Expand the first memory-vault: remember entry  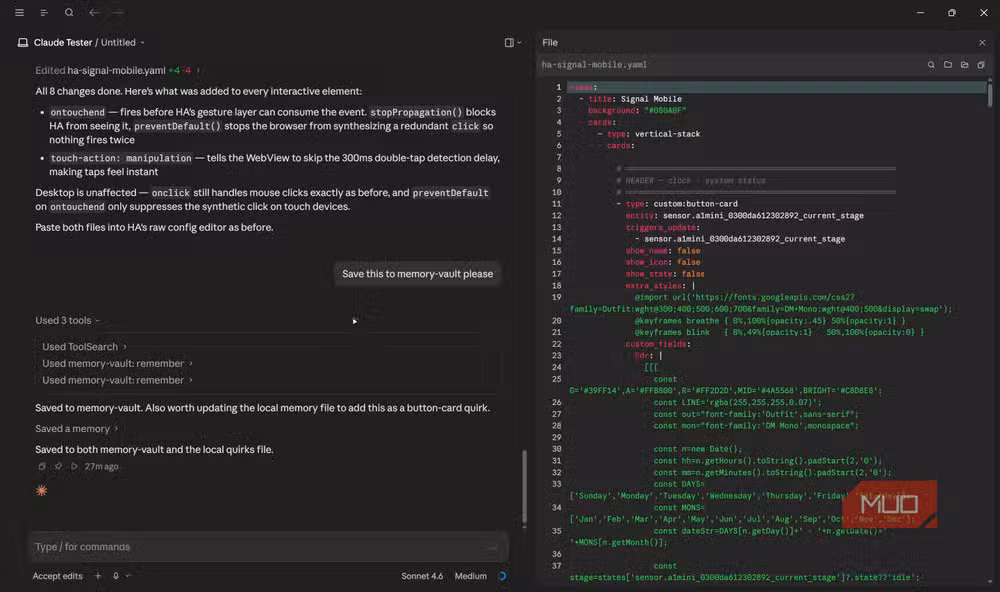[117, 363]
